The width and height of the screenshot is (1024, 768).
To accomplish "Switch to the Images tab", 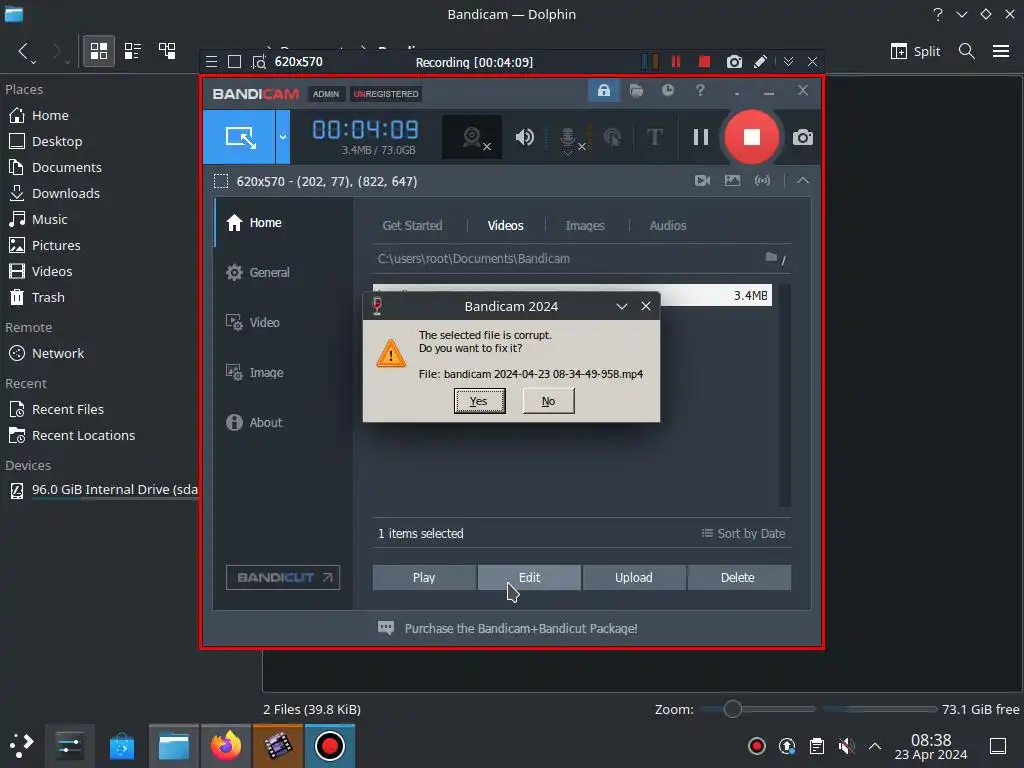I will tap(585, 225).
